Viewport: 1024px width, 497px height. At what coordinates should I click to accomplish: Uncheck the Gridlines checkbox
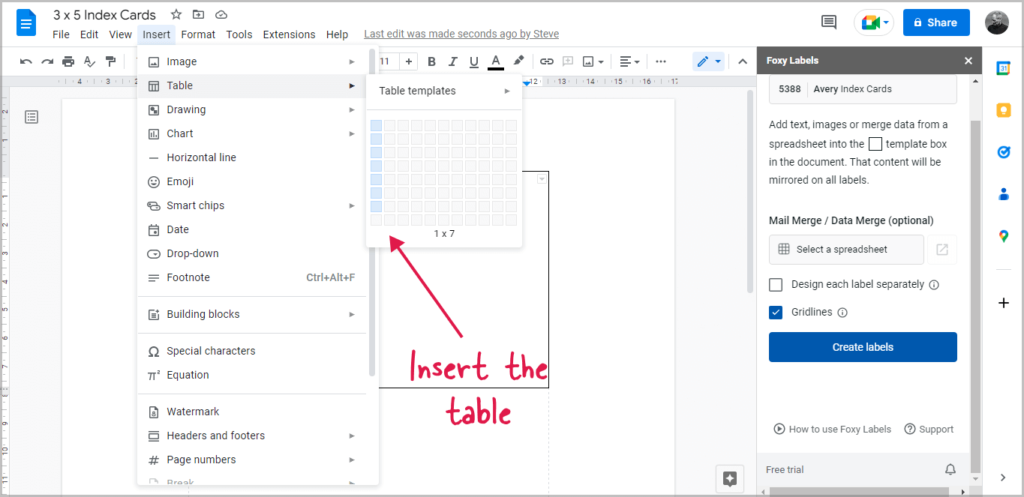[x=776, y=312]
